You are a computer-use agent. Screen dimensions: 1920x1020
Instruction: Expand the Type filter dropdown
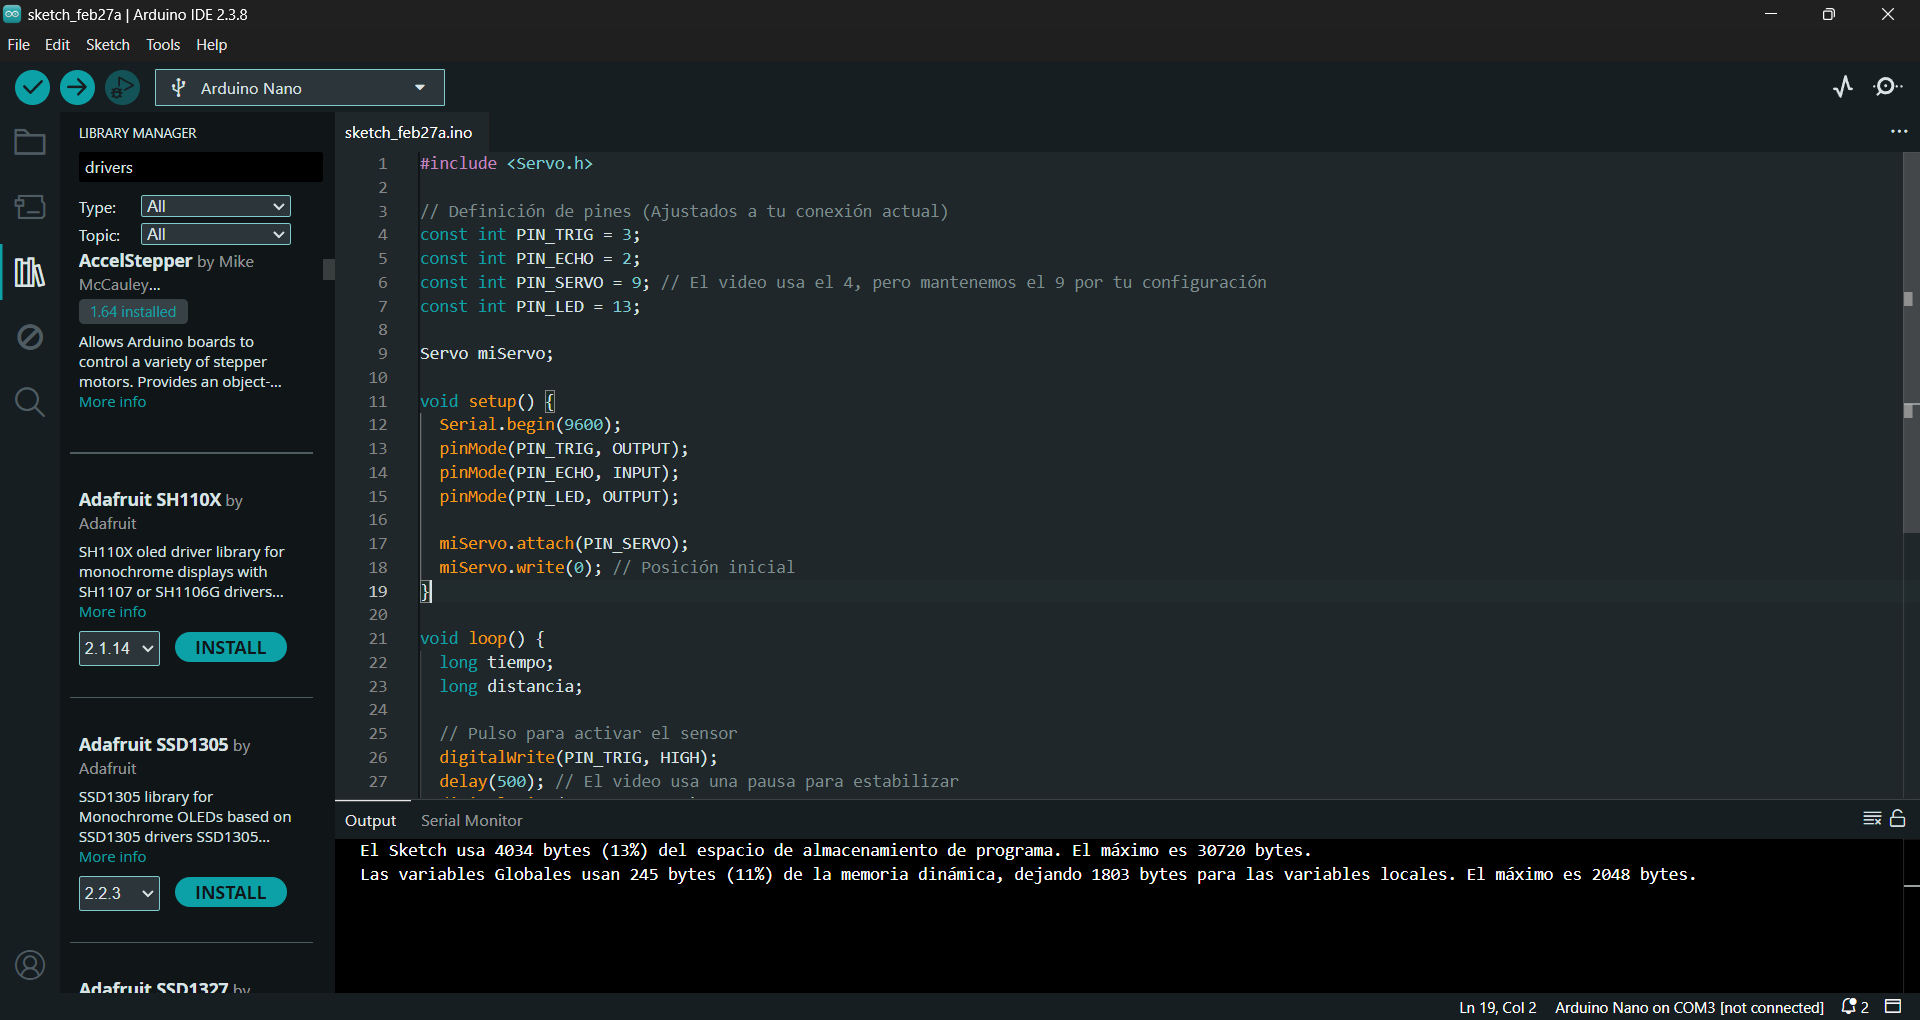[x=215, y=207]
